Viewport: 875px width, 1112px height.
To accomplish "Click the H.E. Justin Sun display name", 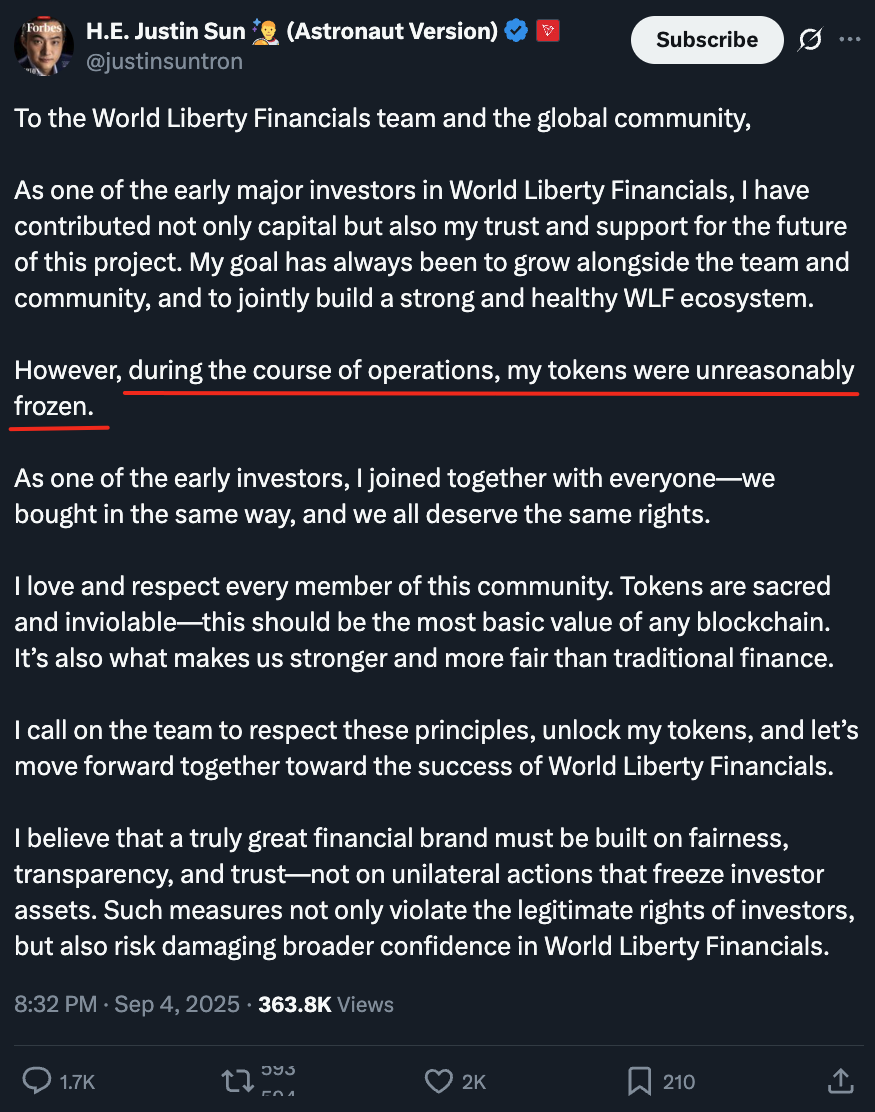I will click(165, 31).
